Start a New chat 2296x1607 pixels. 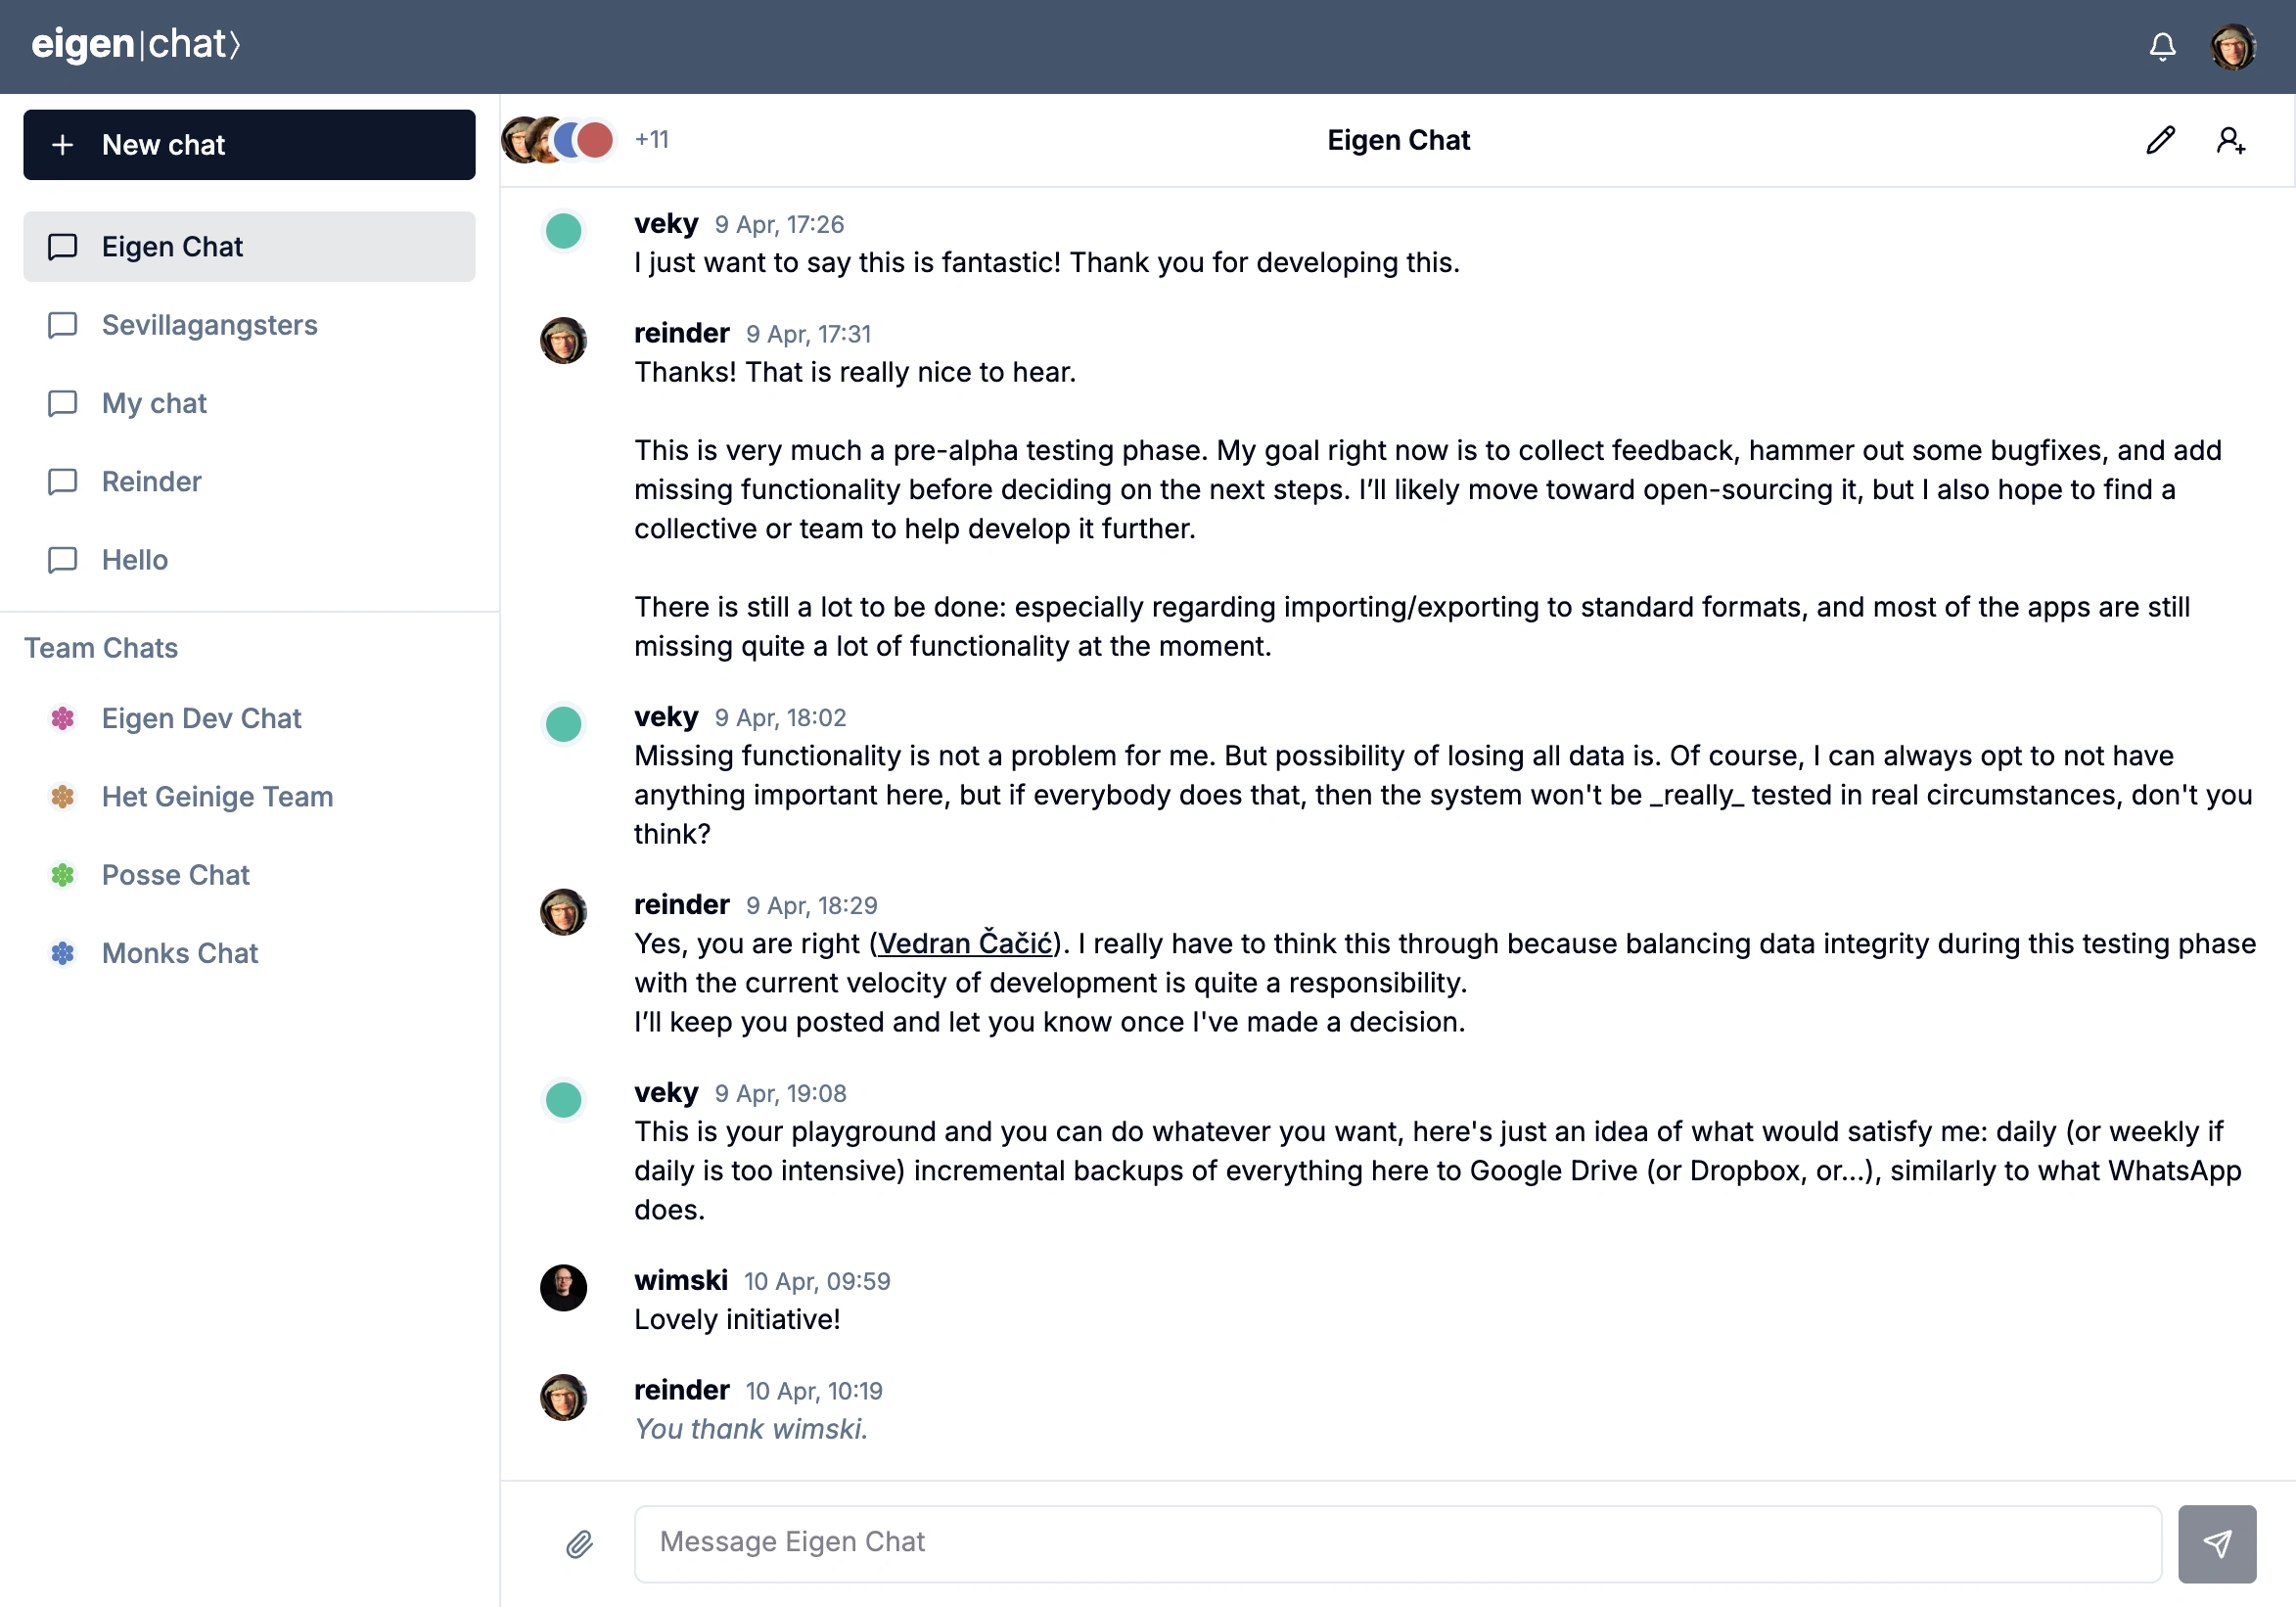point(249,145)
